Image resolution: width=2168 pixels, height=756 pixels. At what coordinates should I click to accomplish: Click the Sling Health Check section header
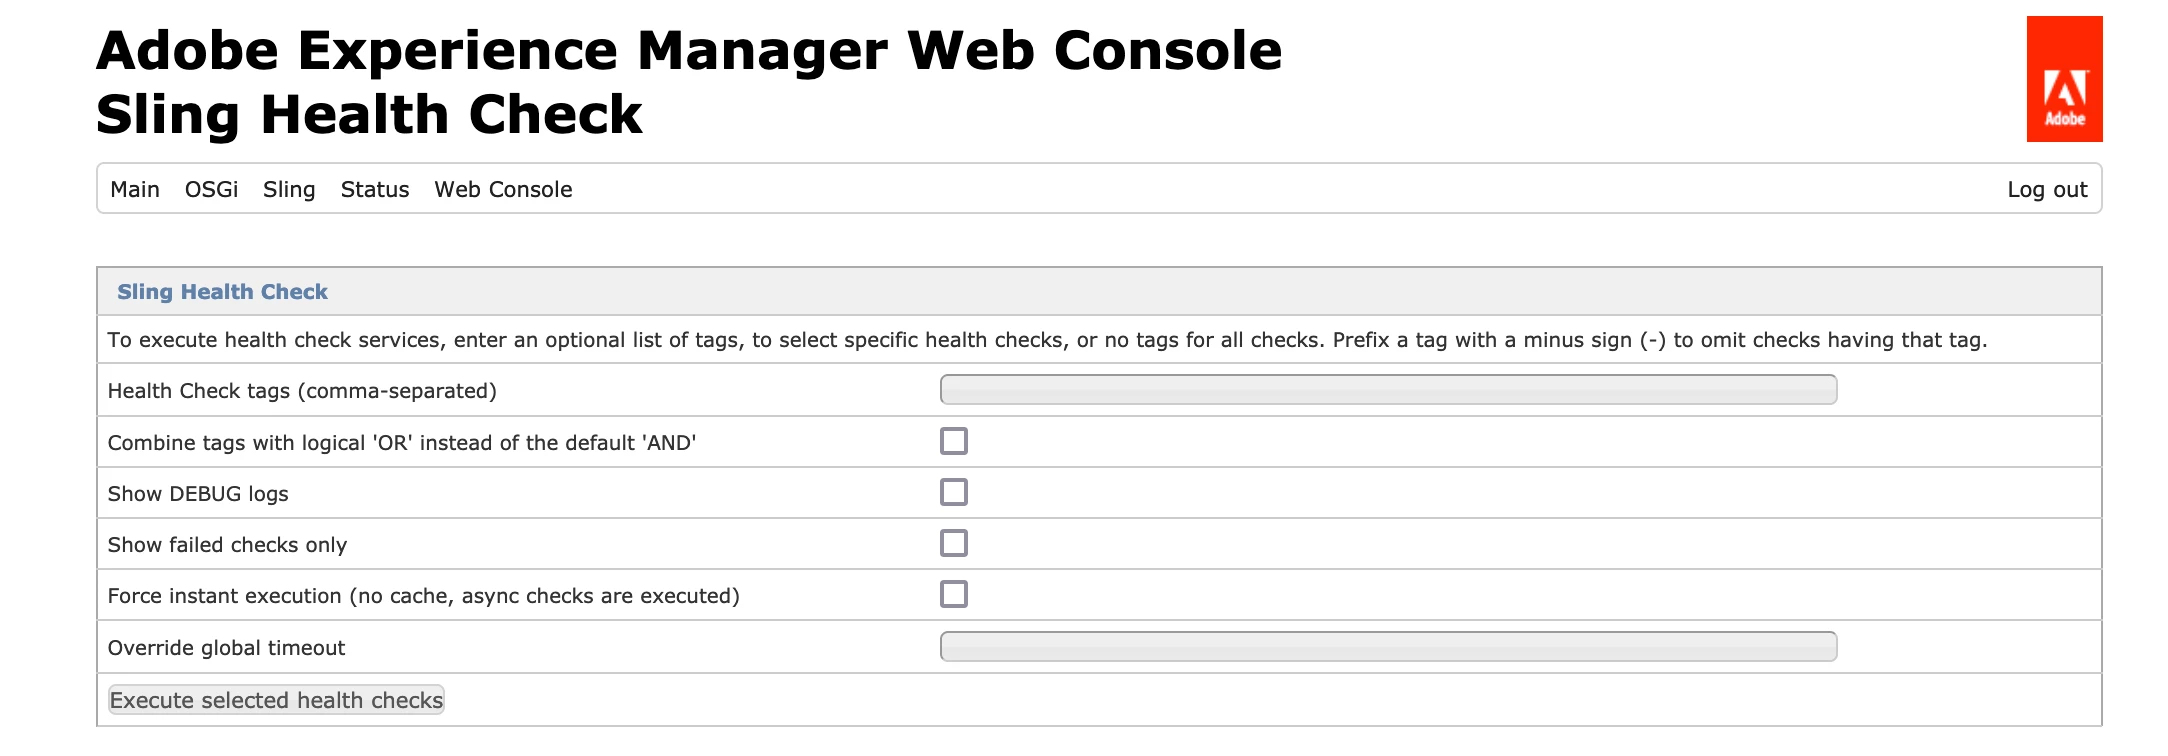click(x=222, y=292)
